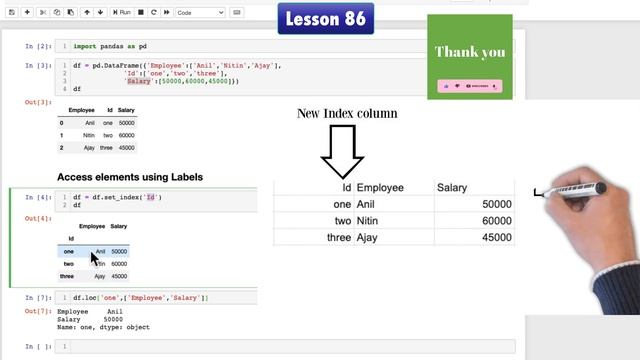Click the 'In [7]:' prompt label

(38, 298)
